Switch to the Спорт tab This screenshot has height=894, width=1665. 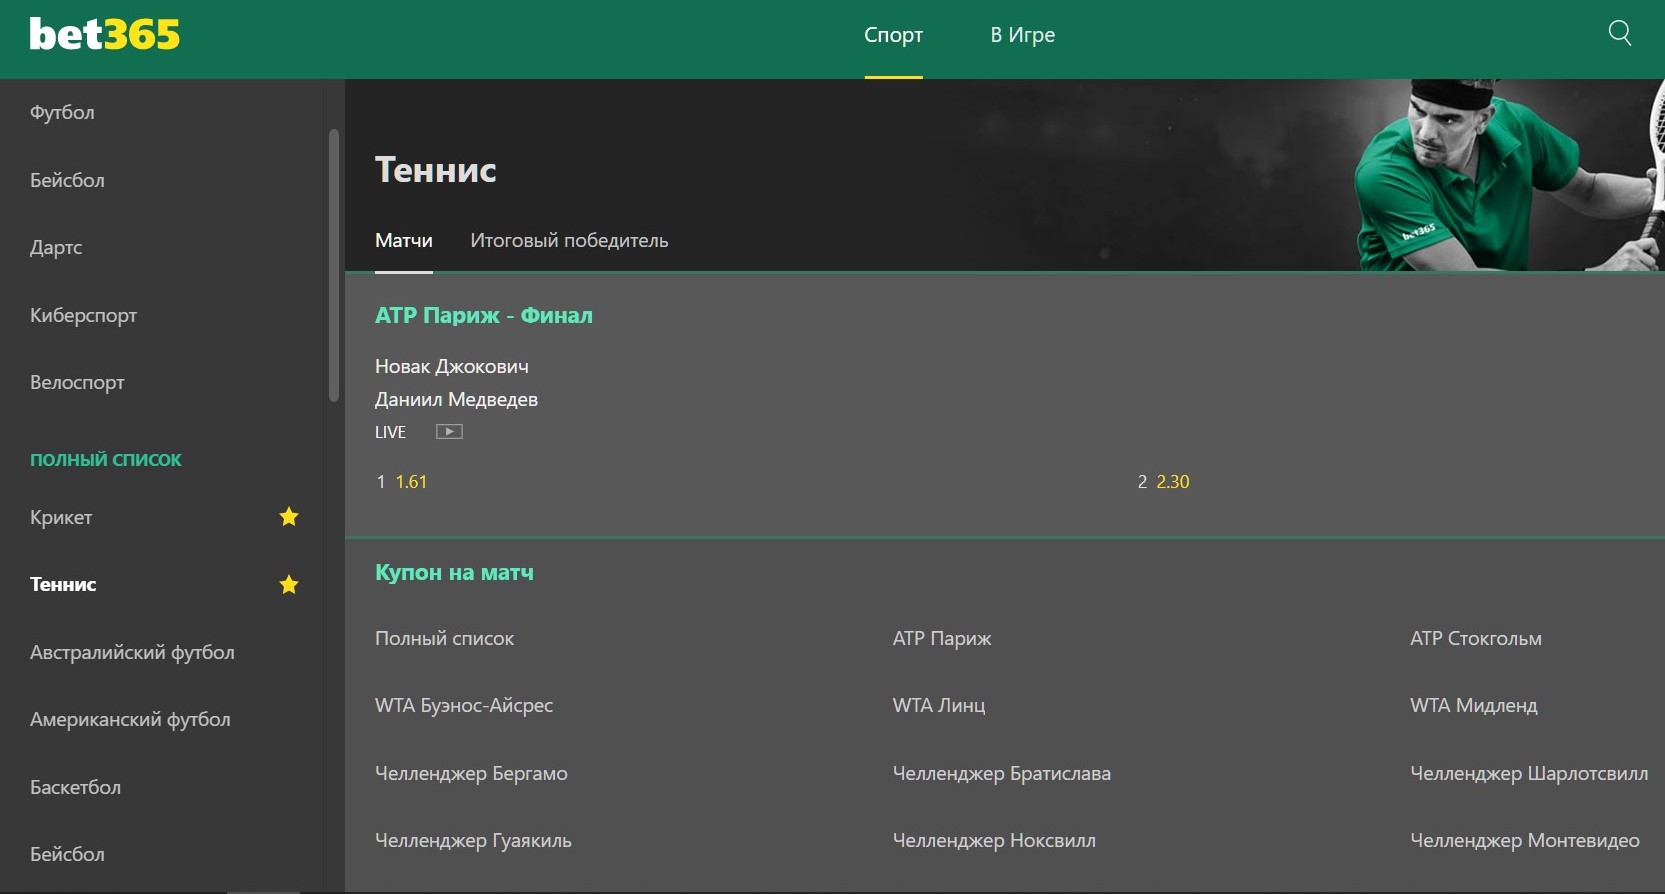point(893,35)
